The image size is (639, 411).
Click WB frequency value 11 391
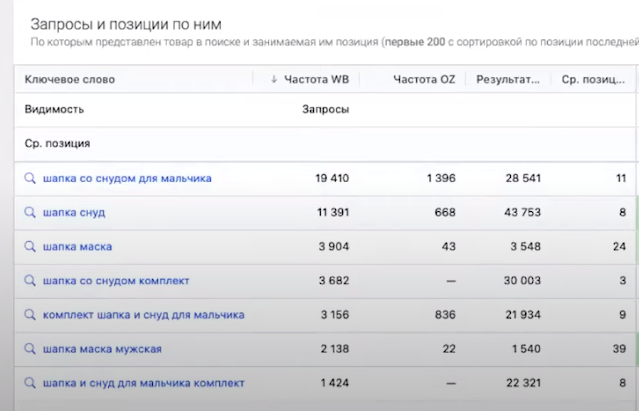pyautogui.click(x=333, y=212)
